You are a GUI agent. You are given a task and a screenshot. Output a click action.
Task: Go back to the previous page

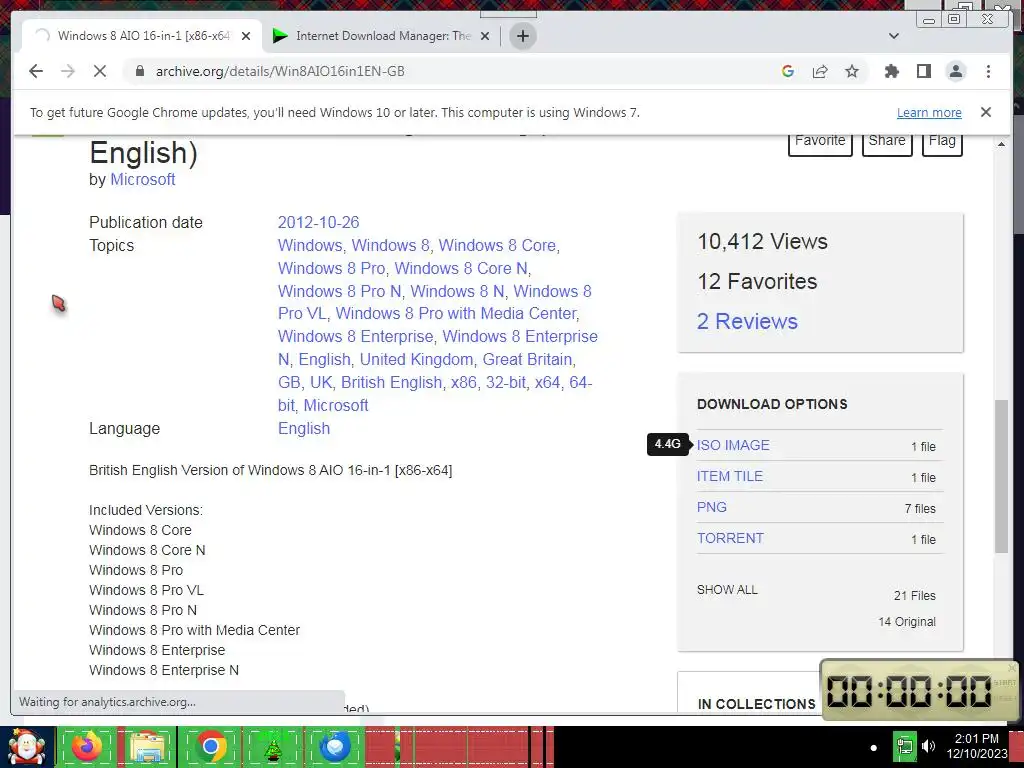coord(36,71)
